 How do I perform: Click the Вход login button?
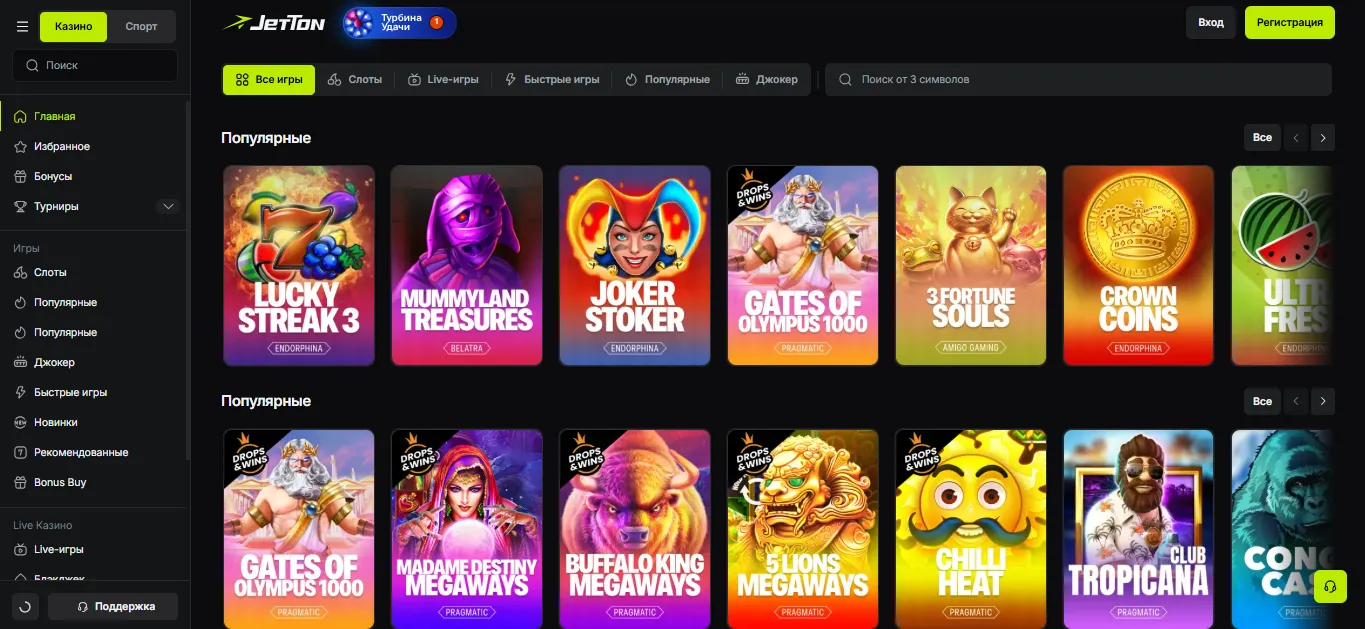coord(1211,22)
